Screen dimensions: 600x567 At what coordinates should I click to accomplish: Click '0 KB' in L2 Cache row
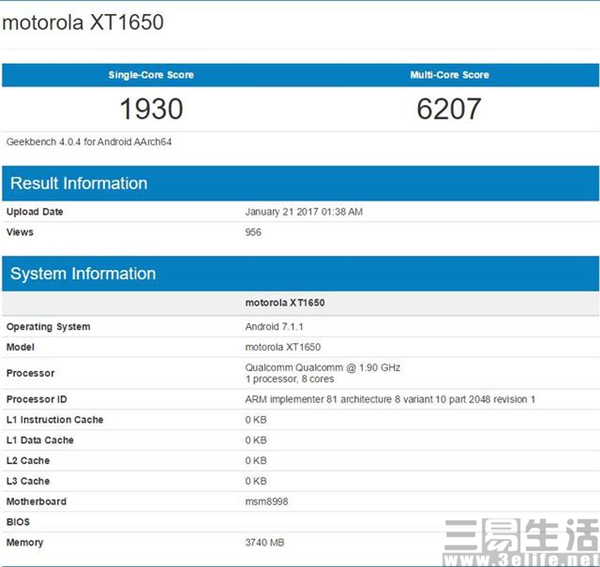256,461
